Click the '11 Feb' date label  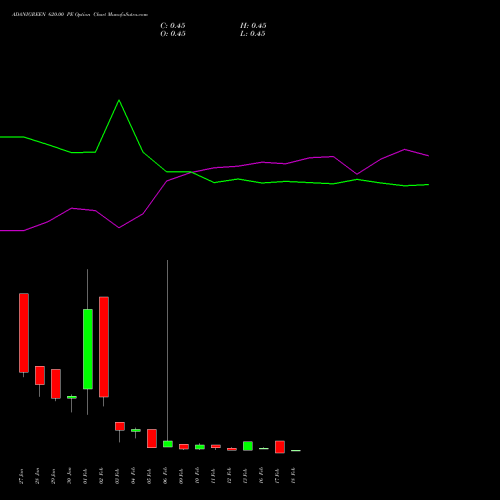[x=214, y=476]
